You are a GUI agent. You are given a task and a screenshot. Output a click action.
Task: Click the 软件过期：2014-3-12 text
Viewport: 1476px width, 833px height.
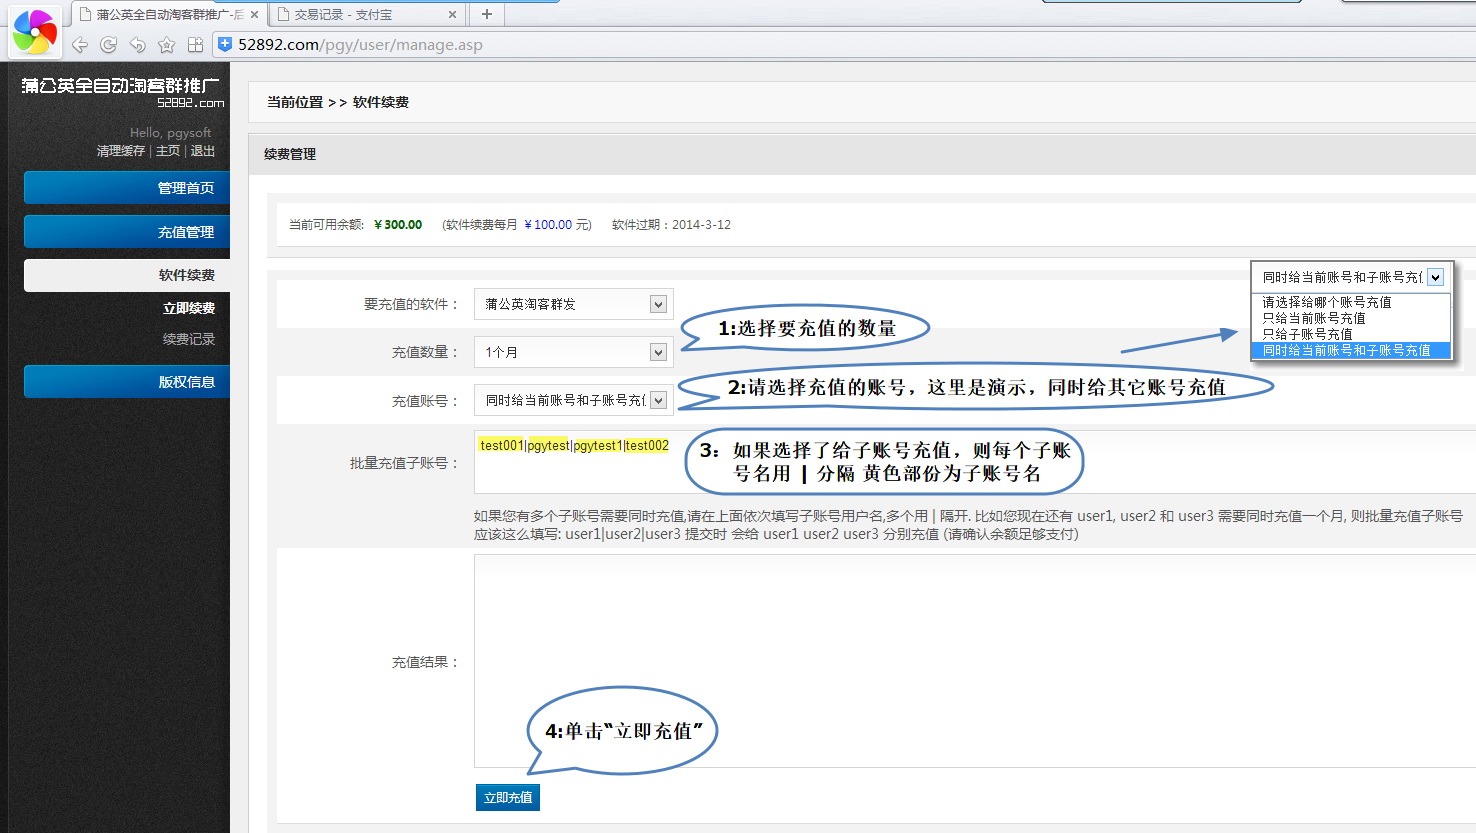click(x=671, y=225)
